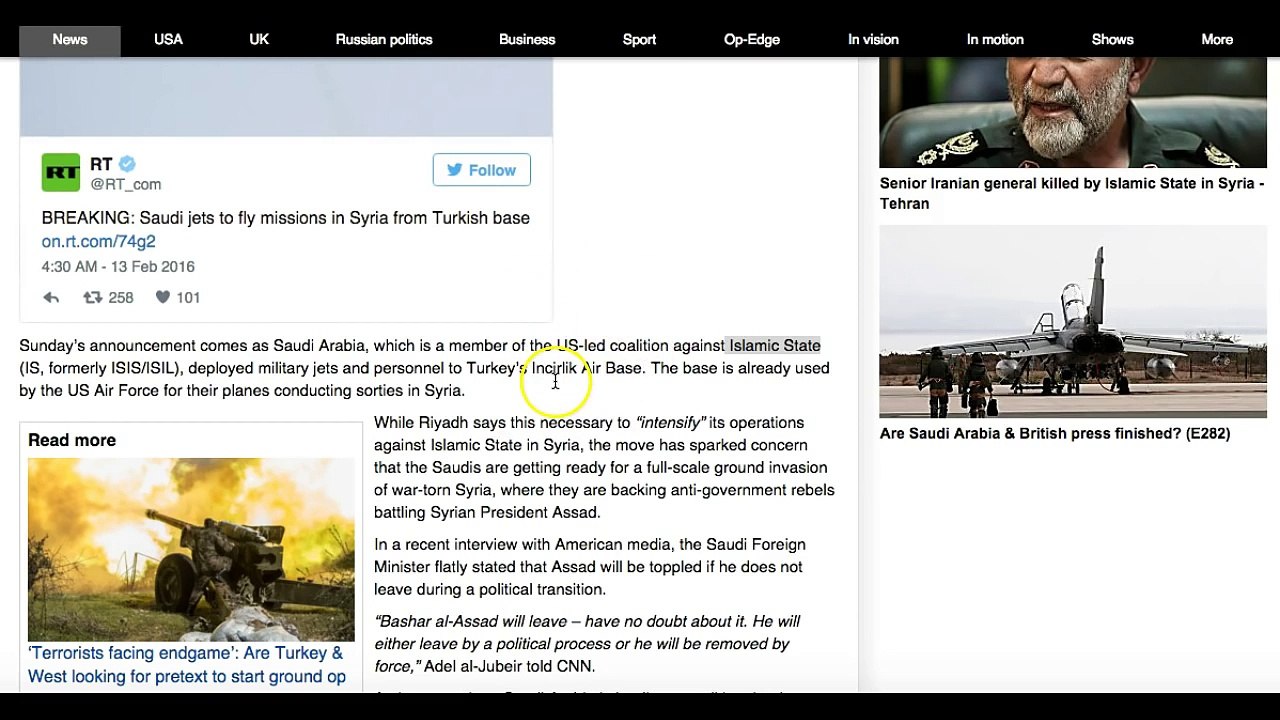
Task: Retweet the RT breaking tweet
Action: [x=92, y=297]
